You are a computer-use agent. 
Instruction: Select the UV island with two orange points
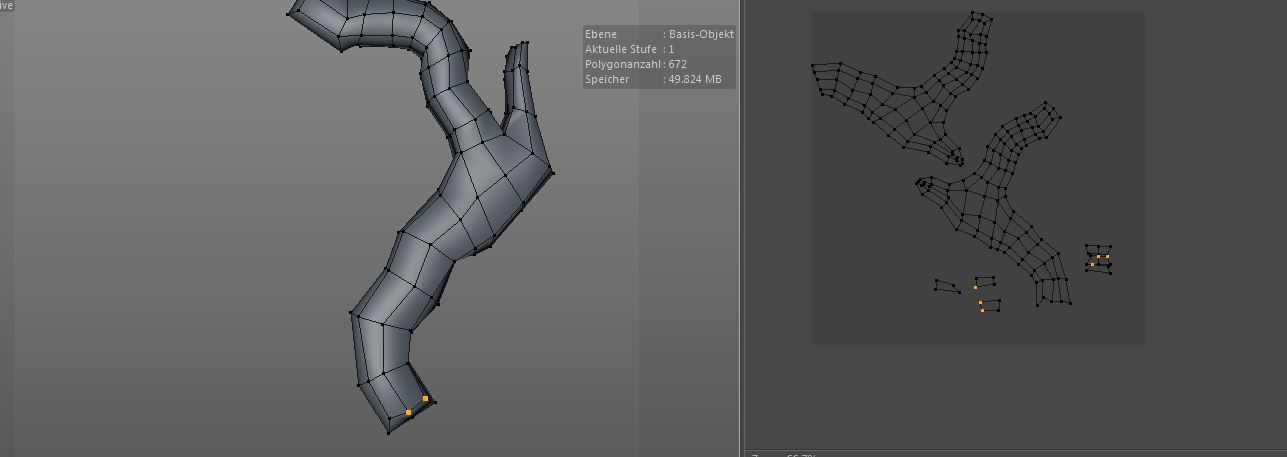click(990, 305)
